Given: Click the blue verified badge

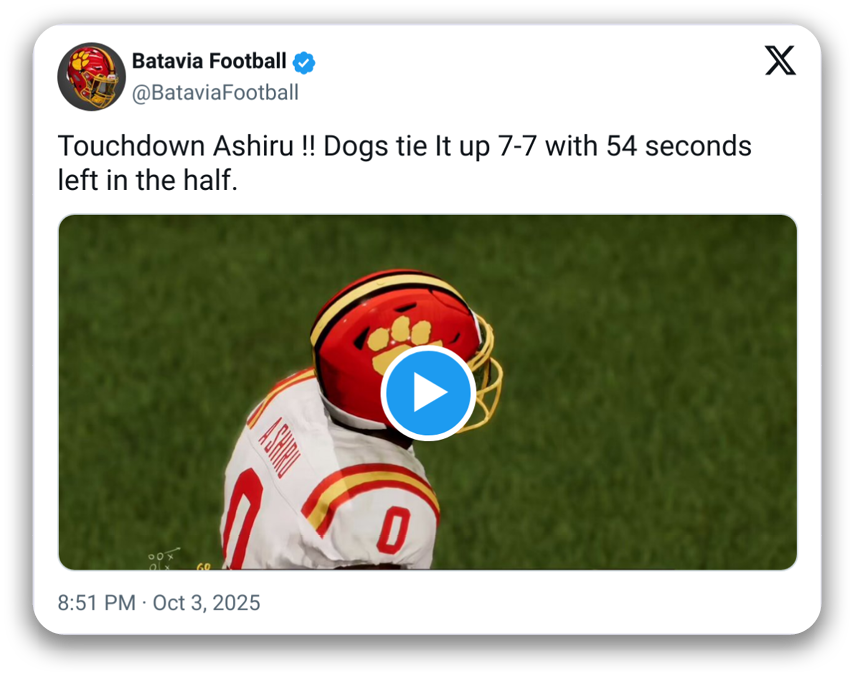Looking at the screenshot, I should coord(304,62).
